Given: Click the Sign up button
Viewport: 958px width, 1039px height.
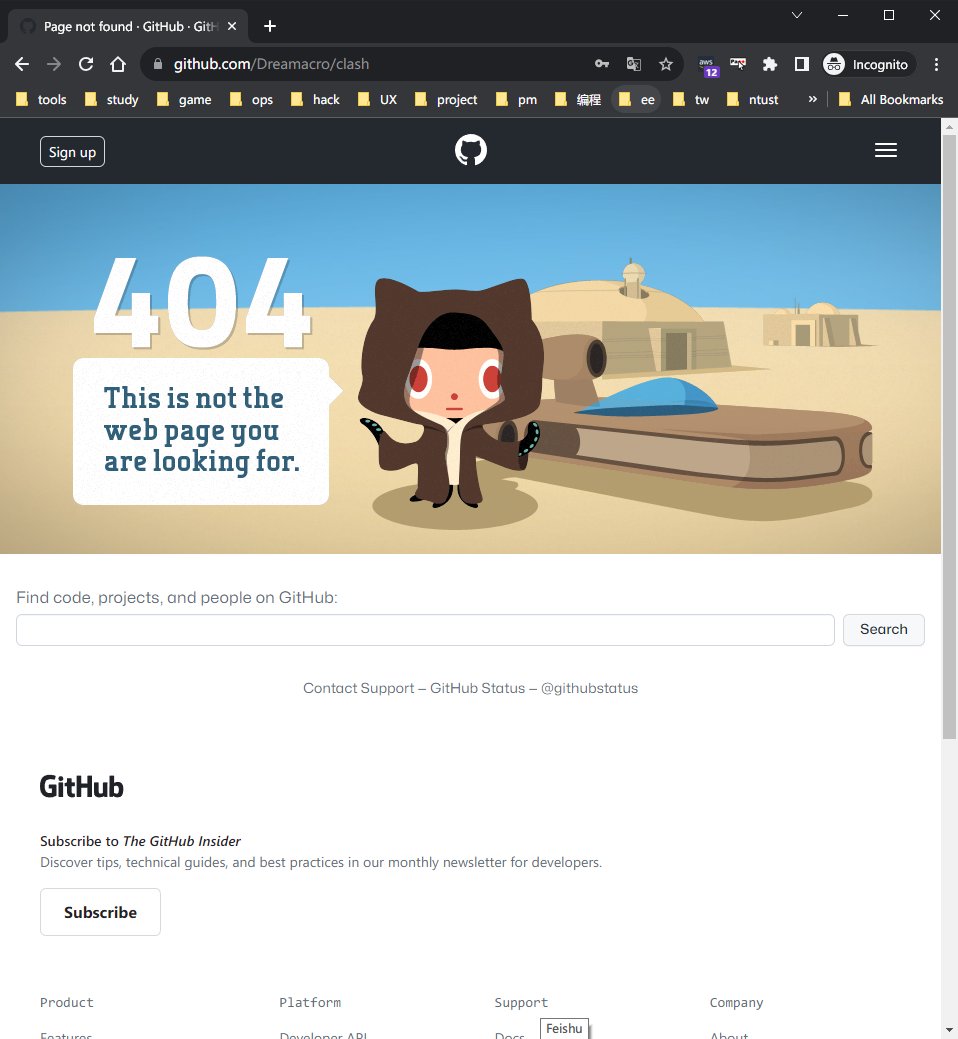Looking at the screenshot, I should 72,152.
